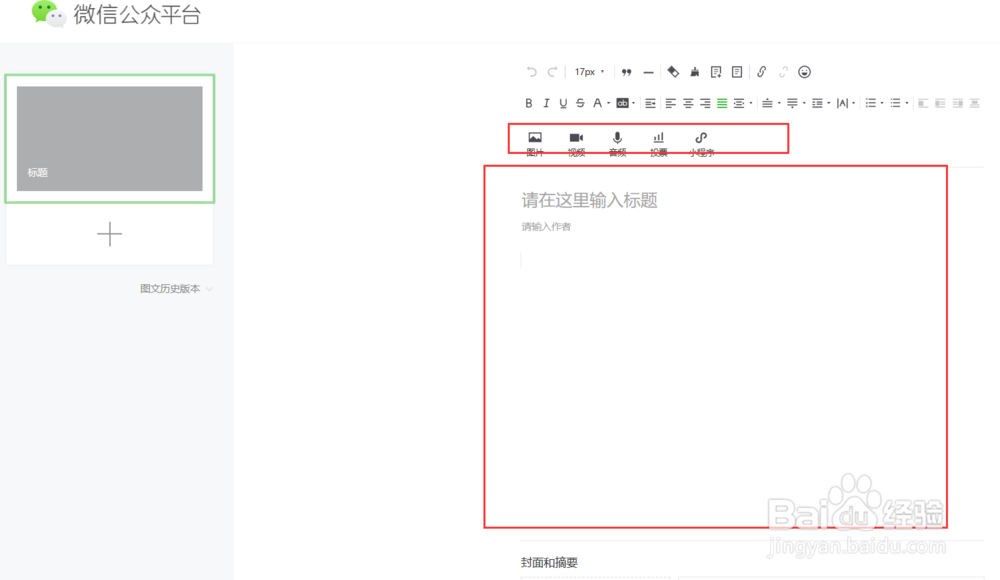1000x580 pixels.
Task: Open the emoji picker
Action: [x=802, y=71]
